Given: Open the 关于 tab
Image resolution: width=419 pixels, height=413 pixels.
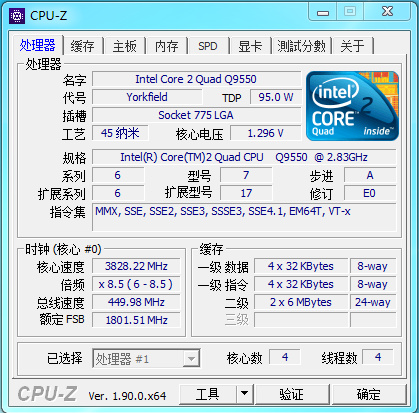Looking at the screenshot, I should pos(352,46).
